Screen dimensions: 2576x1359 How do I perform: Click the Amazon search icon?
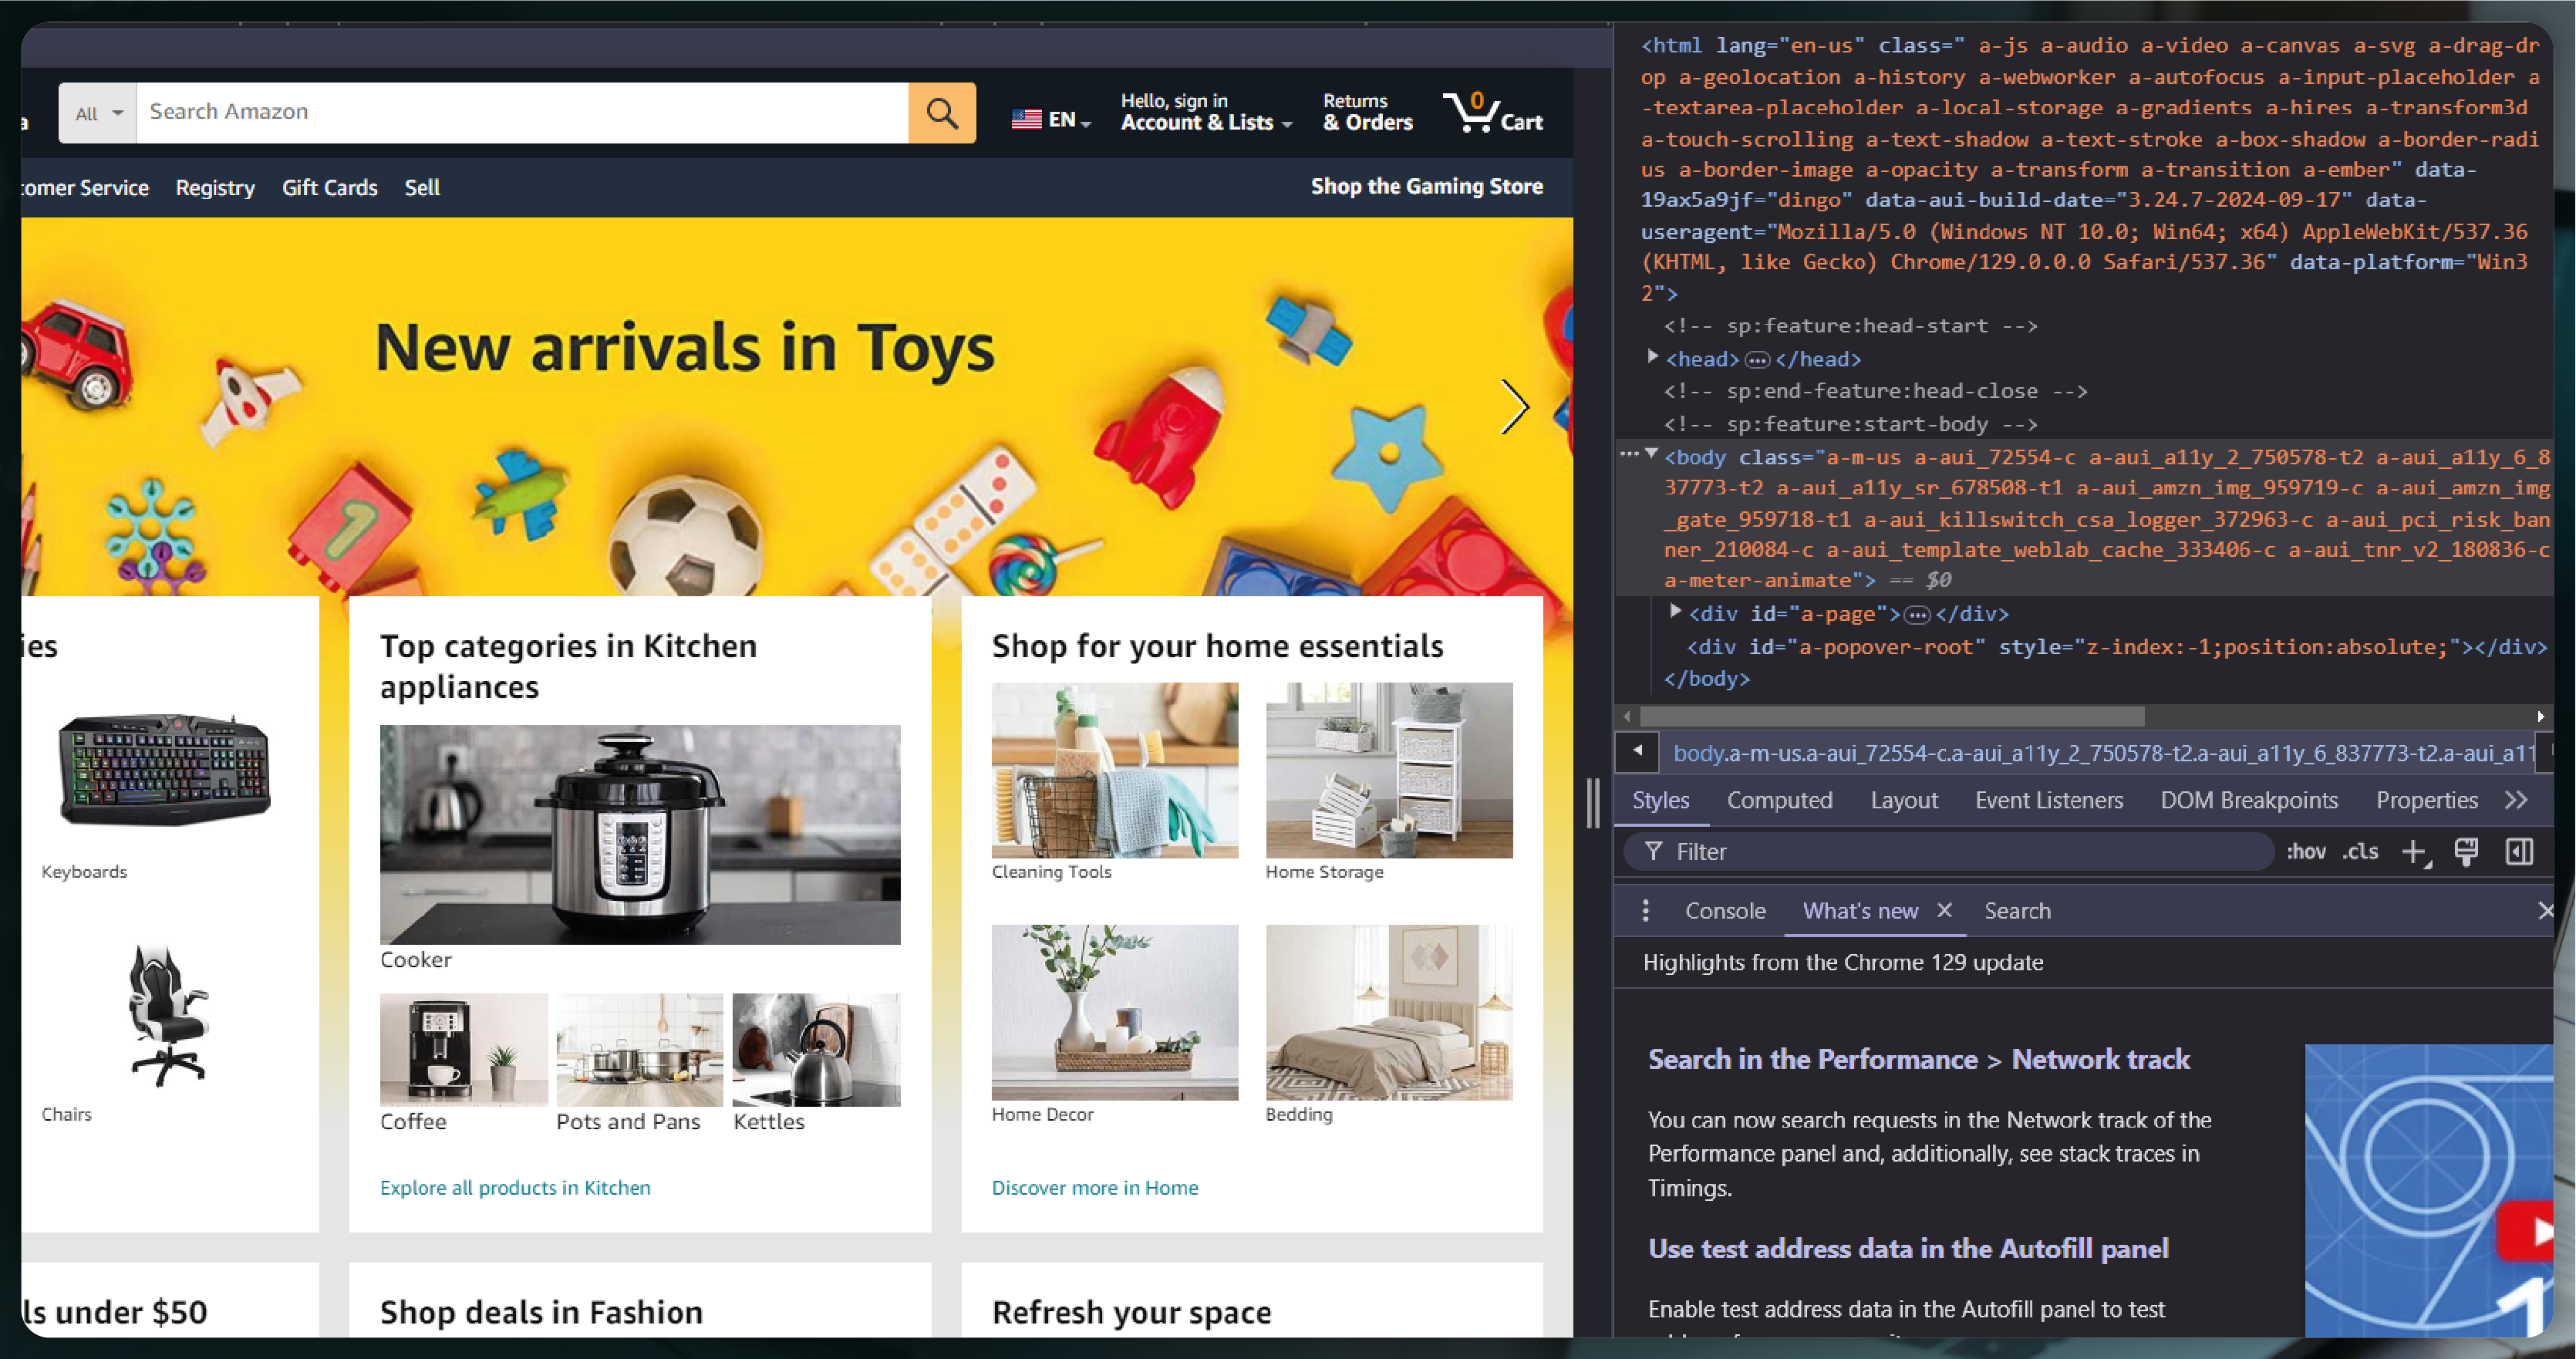pos(942,111)
